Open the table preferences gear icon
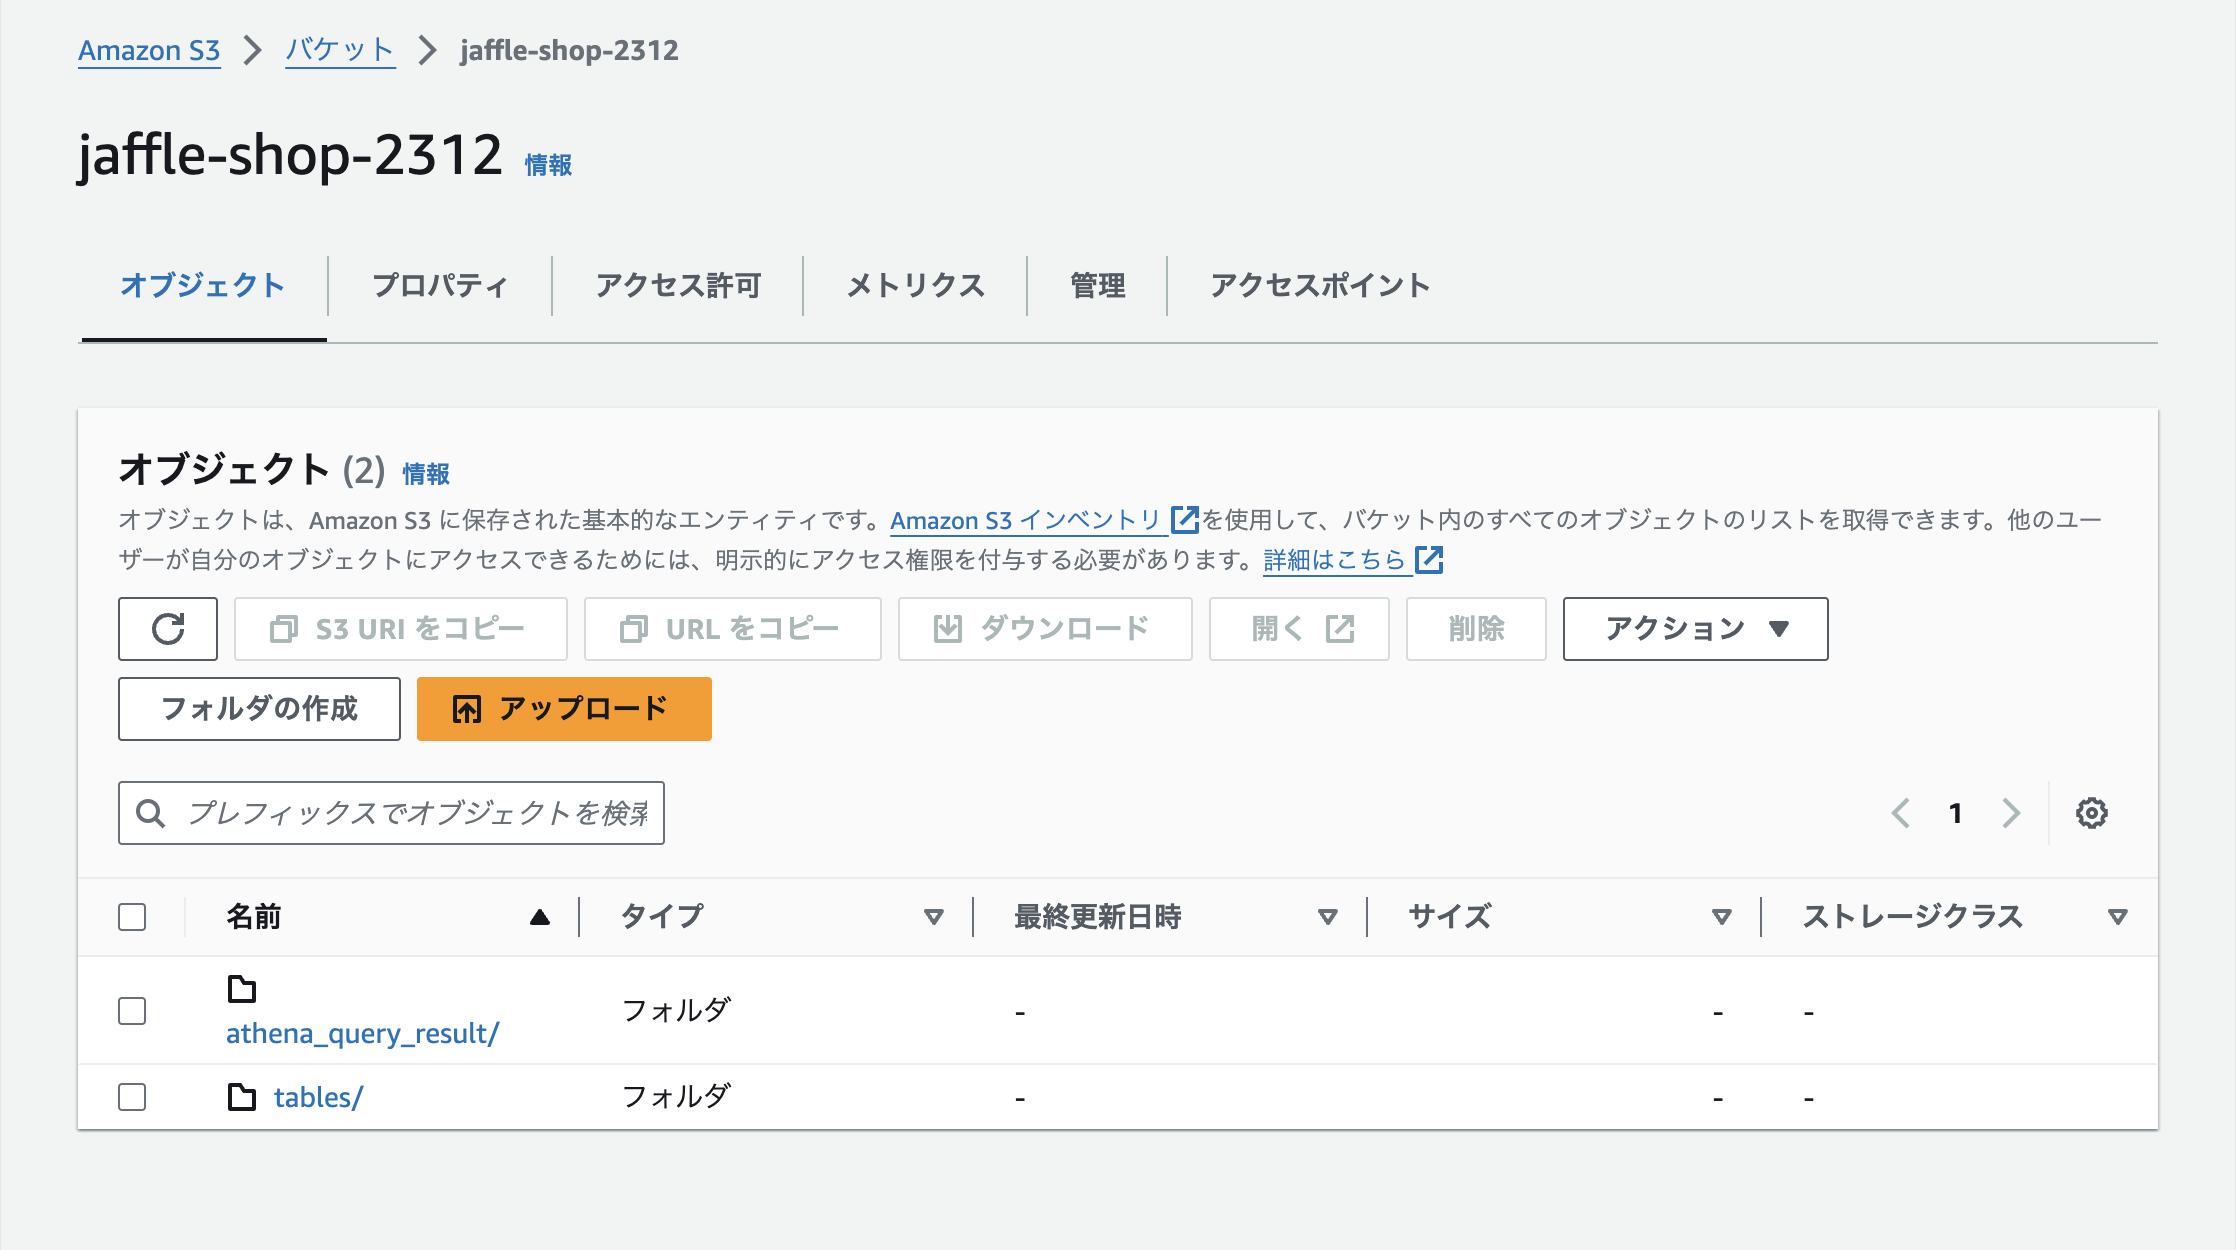2236x1250 pixels. pos(2091,813)
